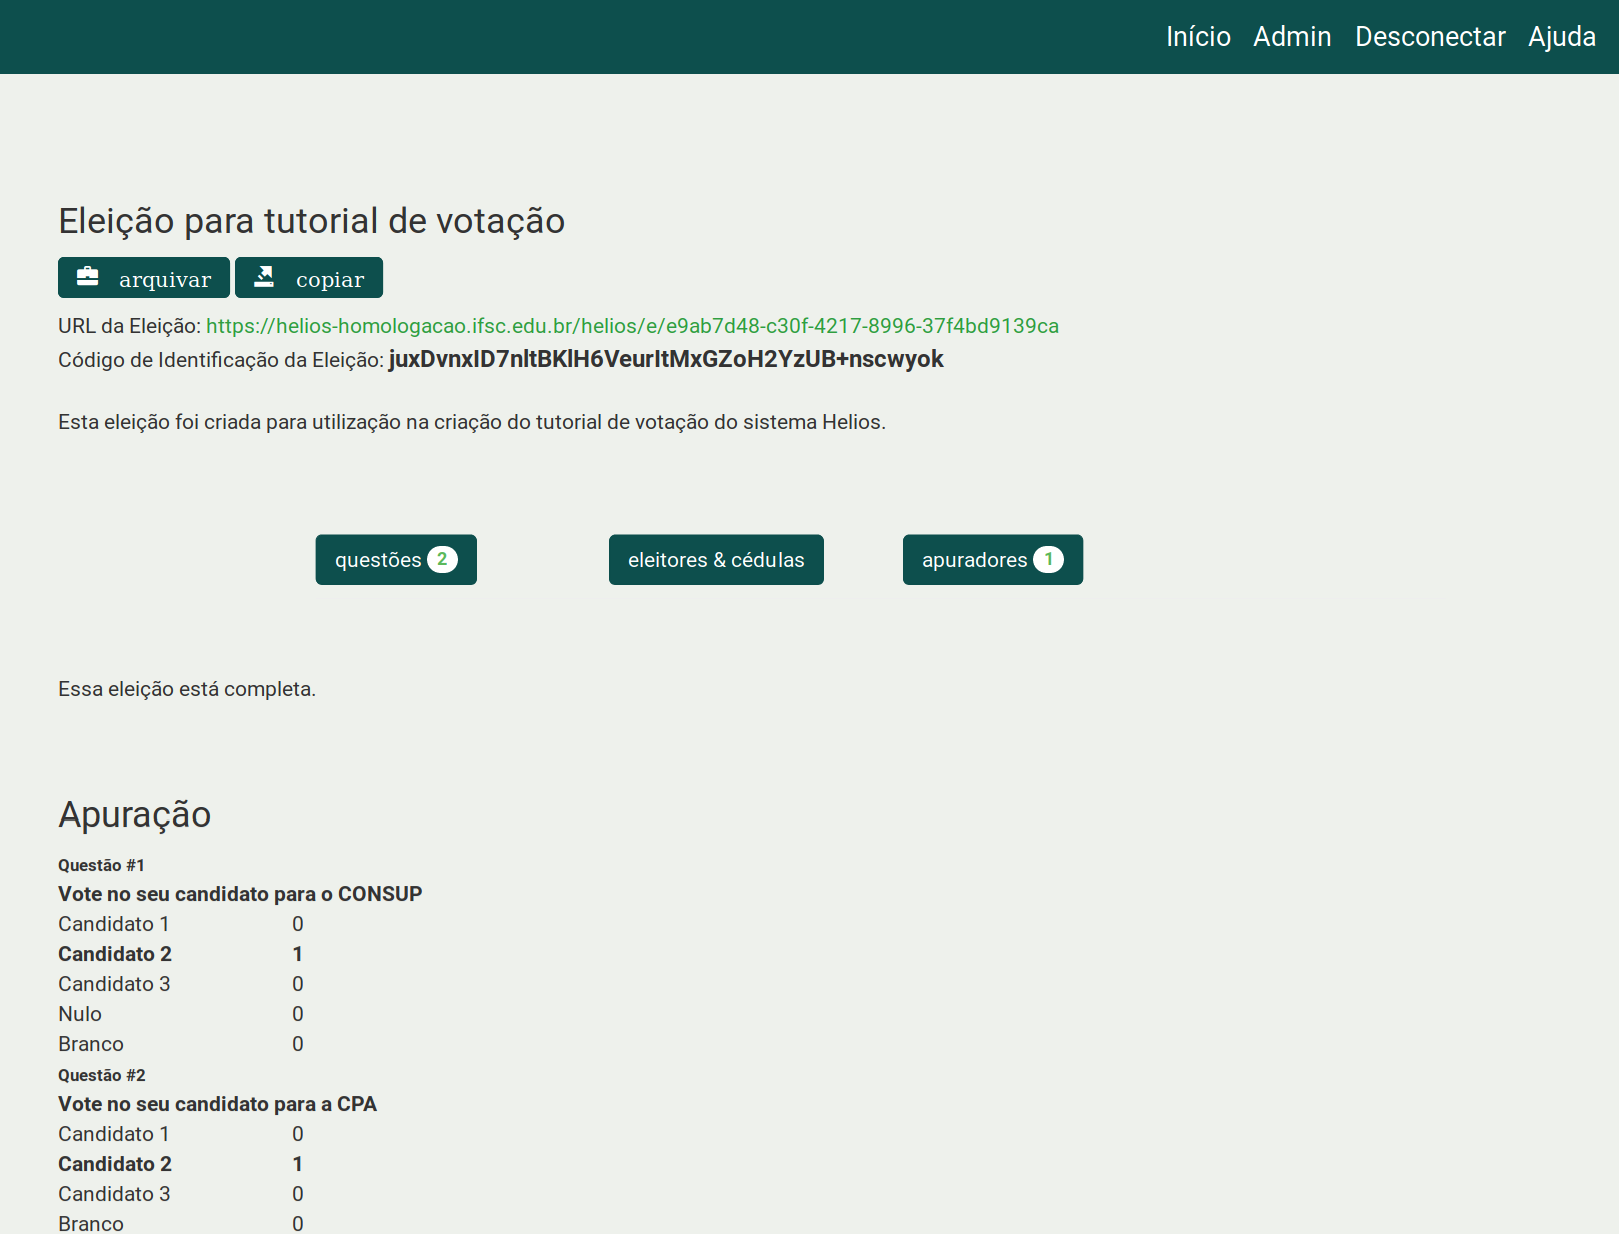Click 'Essa eleição está completa' status text
The width and height of the screenshot is (1619, 1234).
pos(187,689)
